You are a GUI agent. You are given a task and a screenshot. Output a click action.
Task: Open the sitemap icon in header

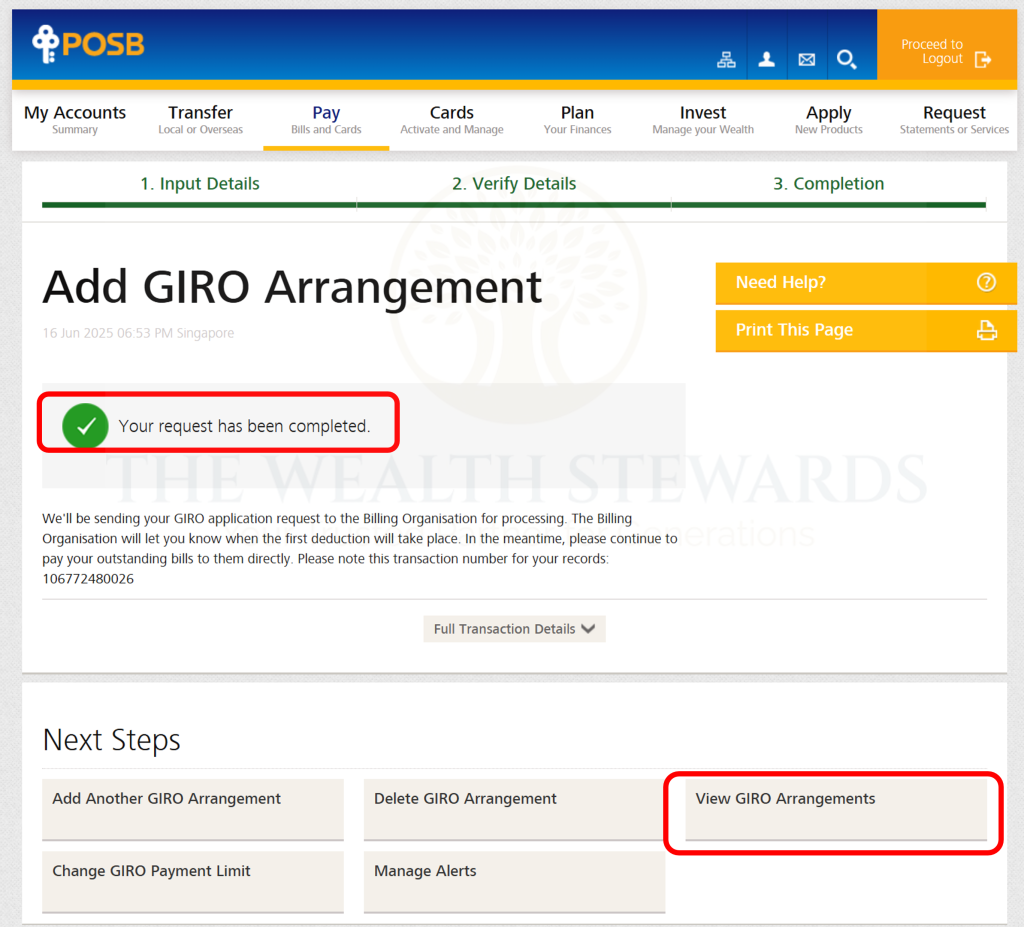[726, 60]
